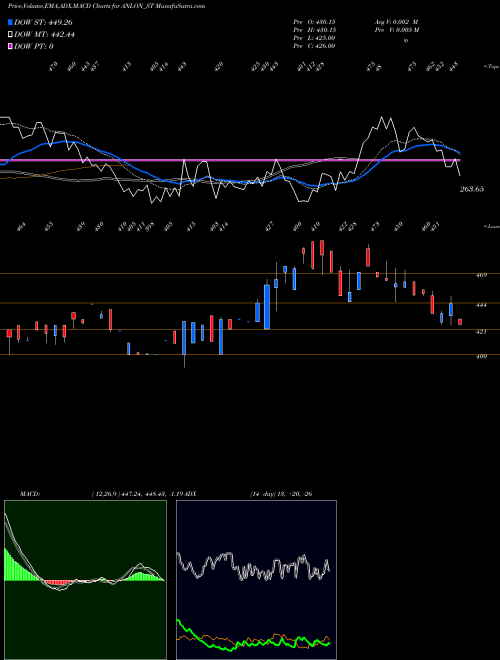This screenshot has width=500, height=660.
Task: Click the 'Pre V: 0.005 M' value
Action: 396,30
